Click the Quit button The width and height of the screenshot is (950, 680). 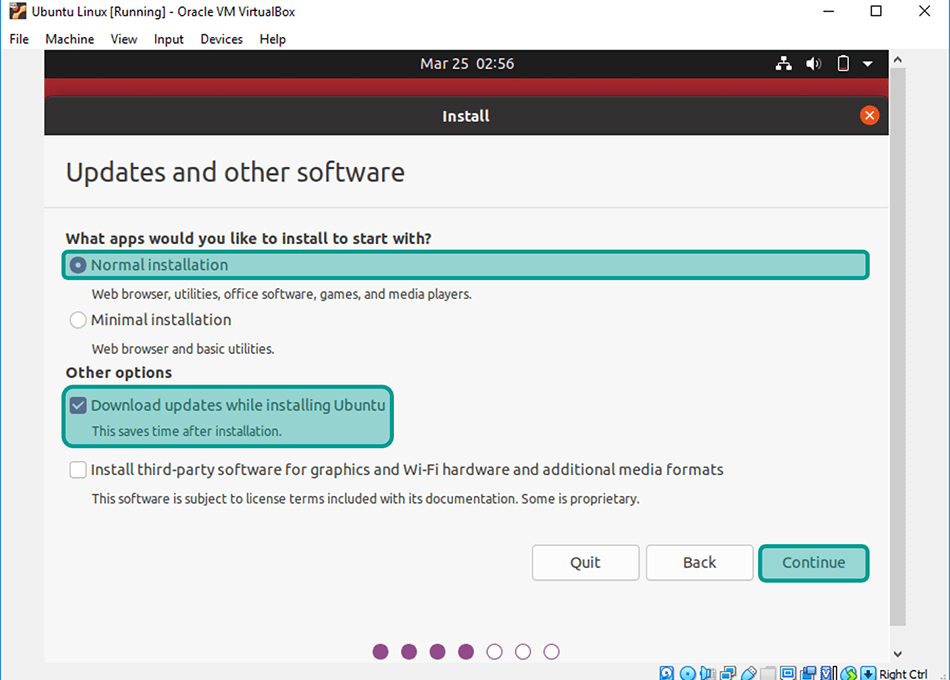coord(585,562)
